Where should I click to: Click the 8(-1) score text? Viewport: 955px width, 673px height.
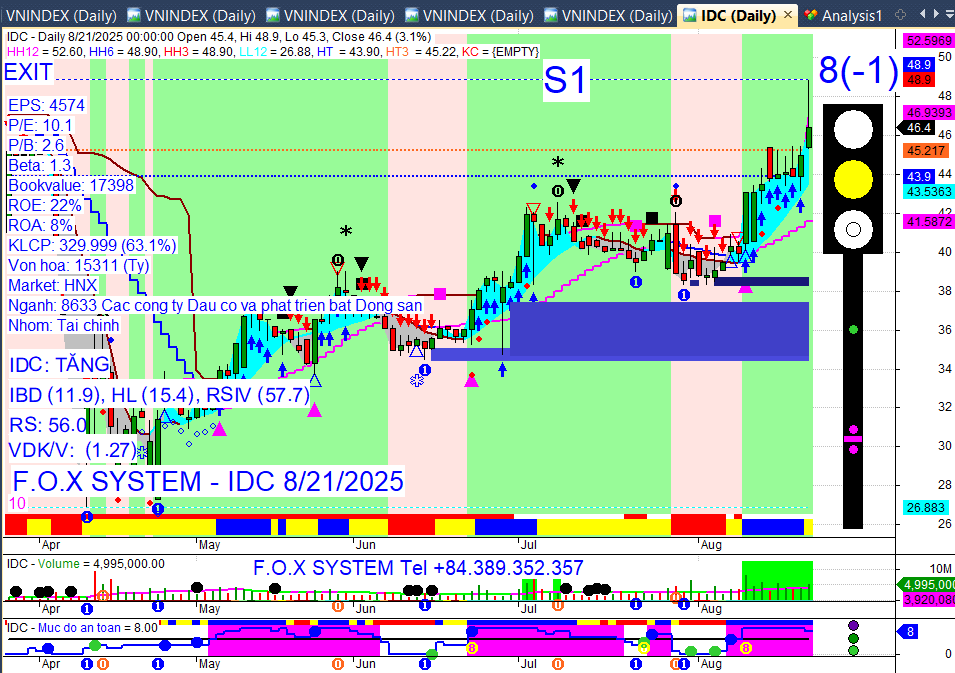click(x=858, y=70)
